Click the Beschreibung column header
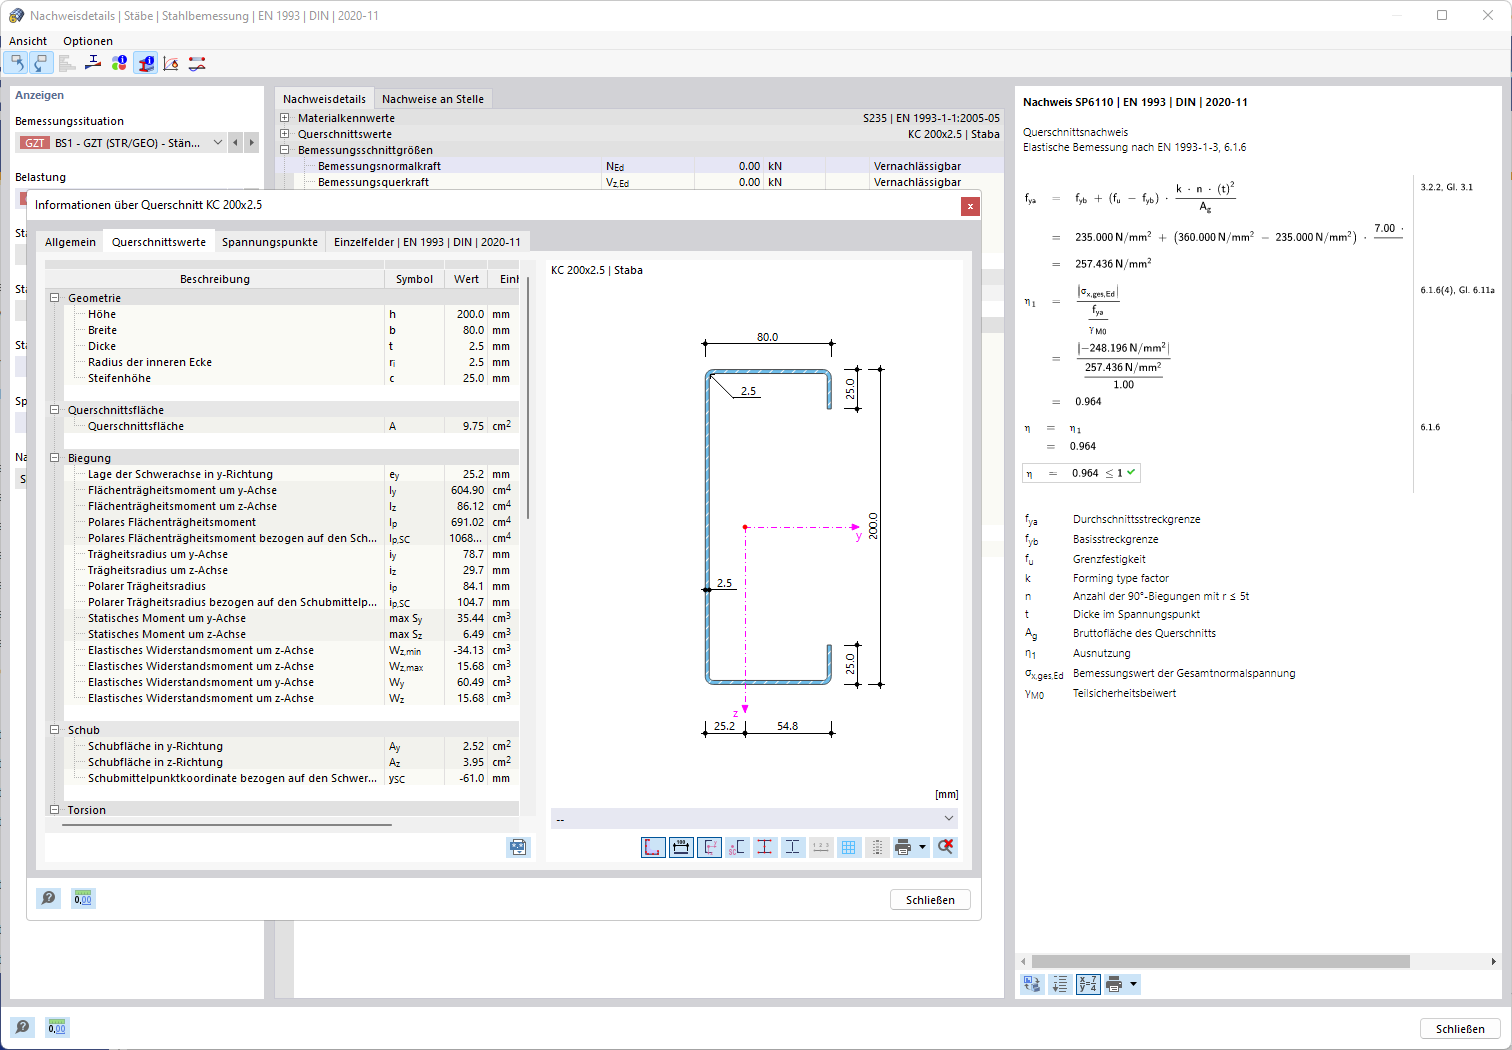Image resolution: width=1512 pixels, height=1050 pixels. 215,279
